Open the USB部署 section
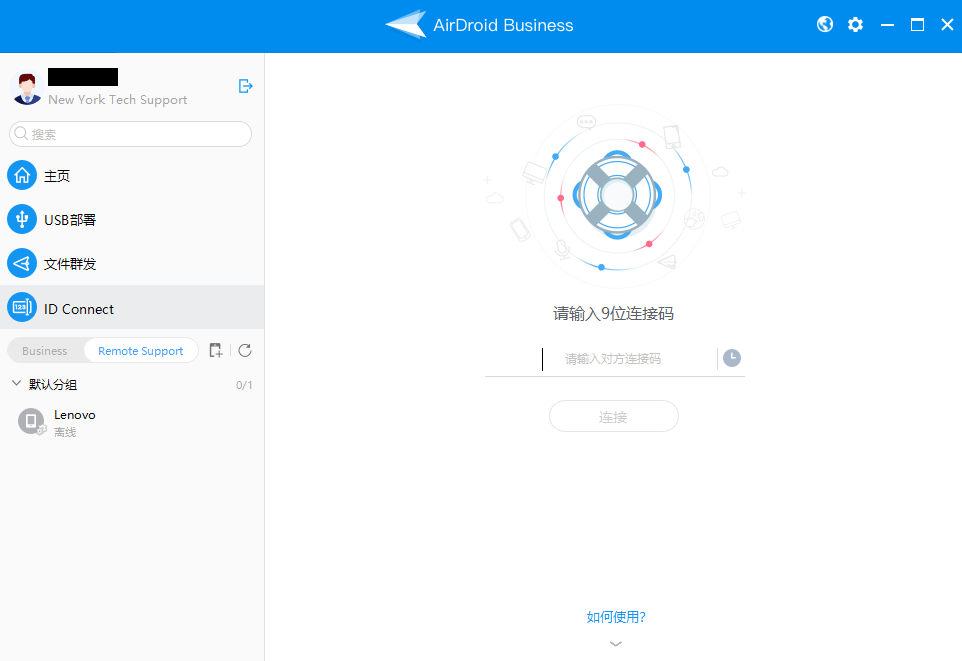Image resolution: width=962 pixels, height=661 pixels. [132, 220]
